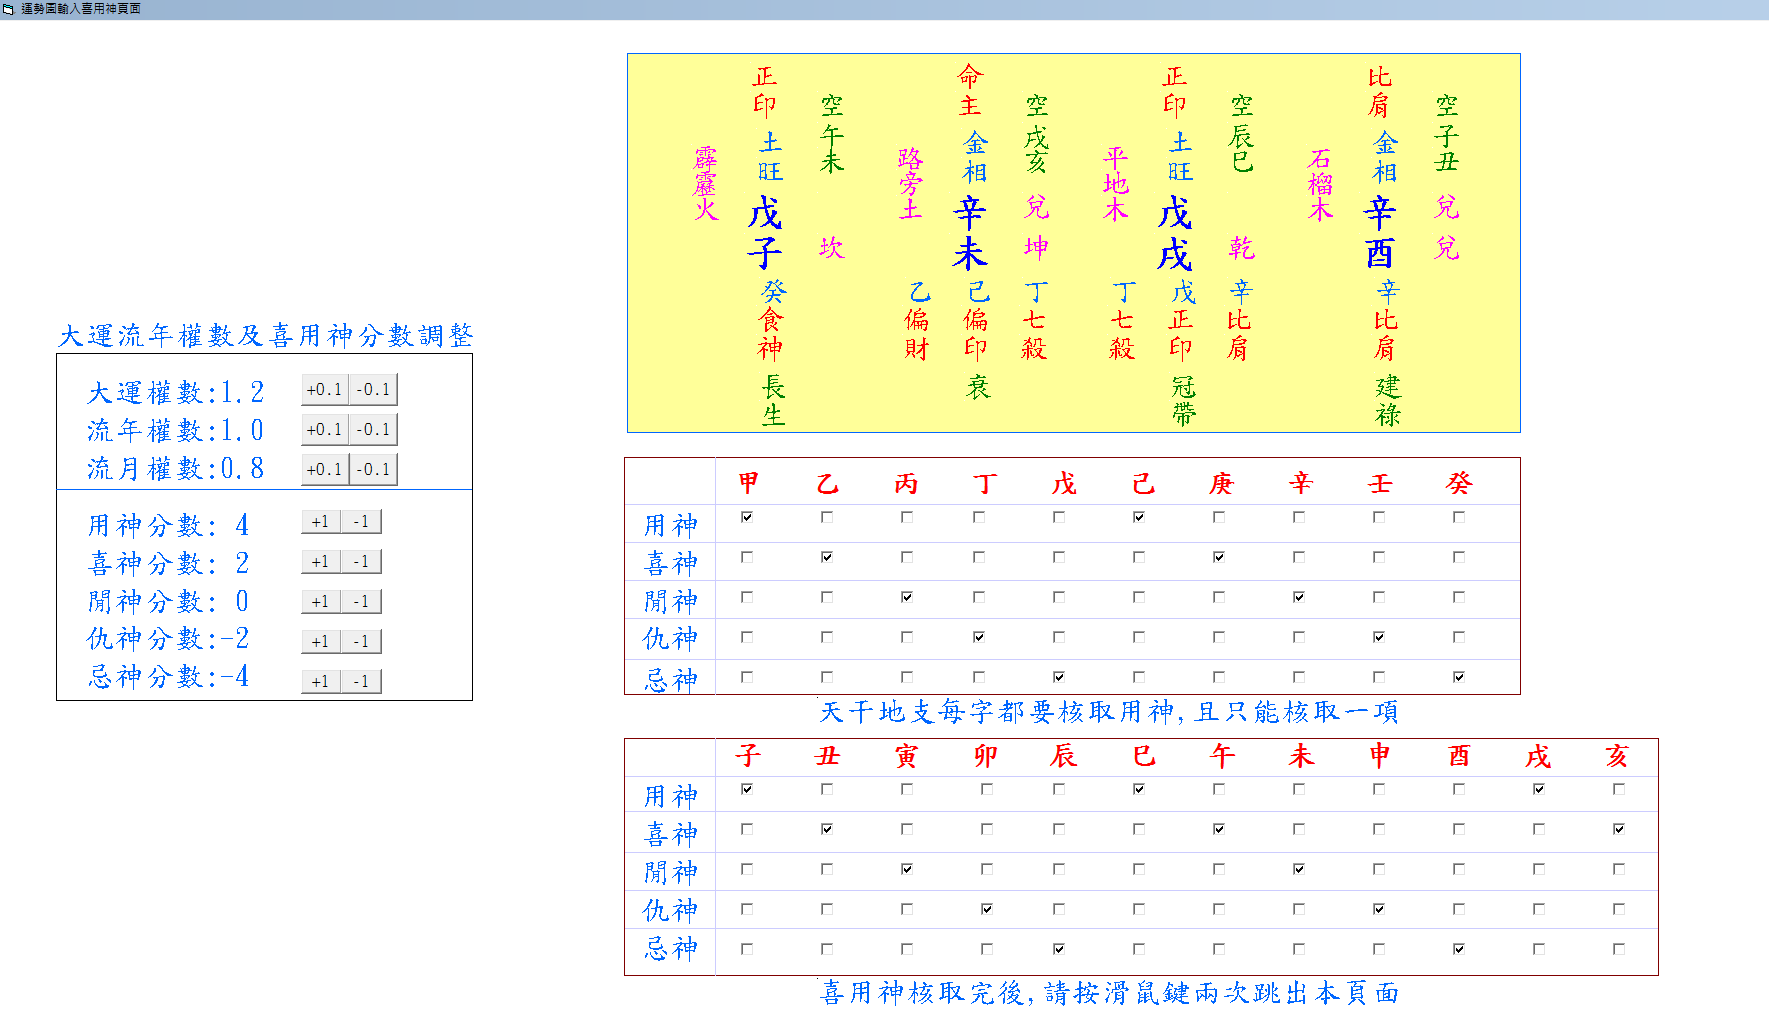Check 閒神 box for branch 申
The width and height of the screenshot is (1769, 1021).
click(x=1379, y=869)
